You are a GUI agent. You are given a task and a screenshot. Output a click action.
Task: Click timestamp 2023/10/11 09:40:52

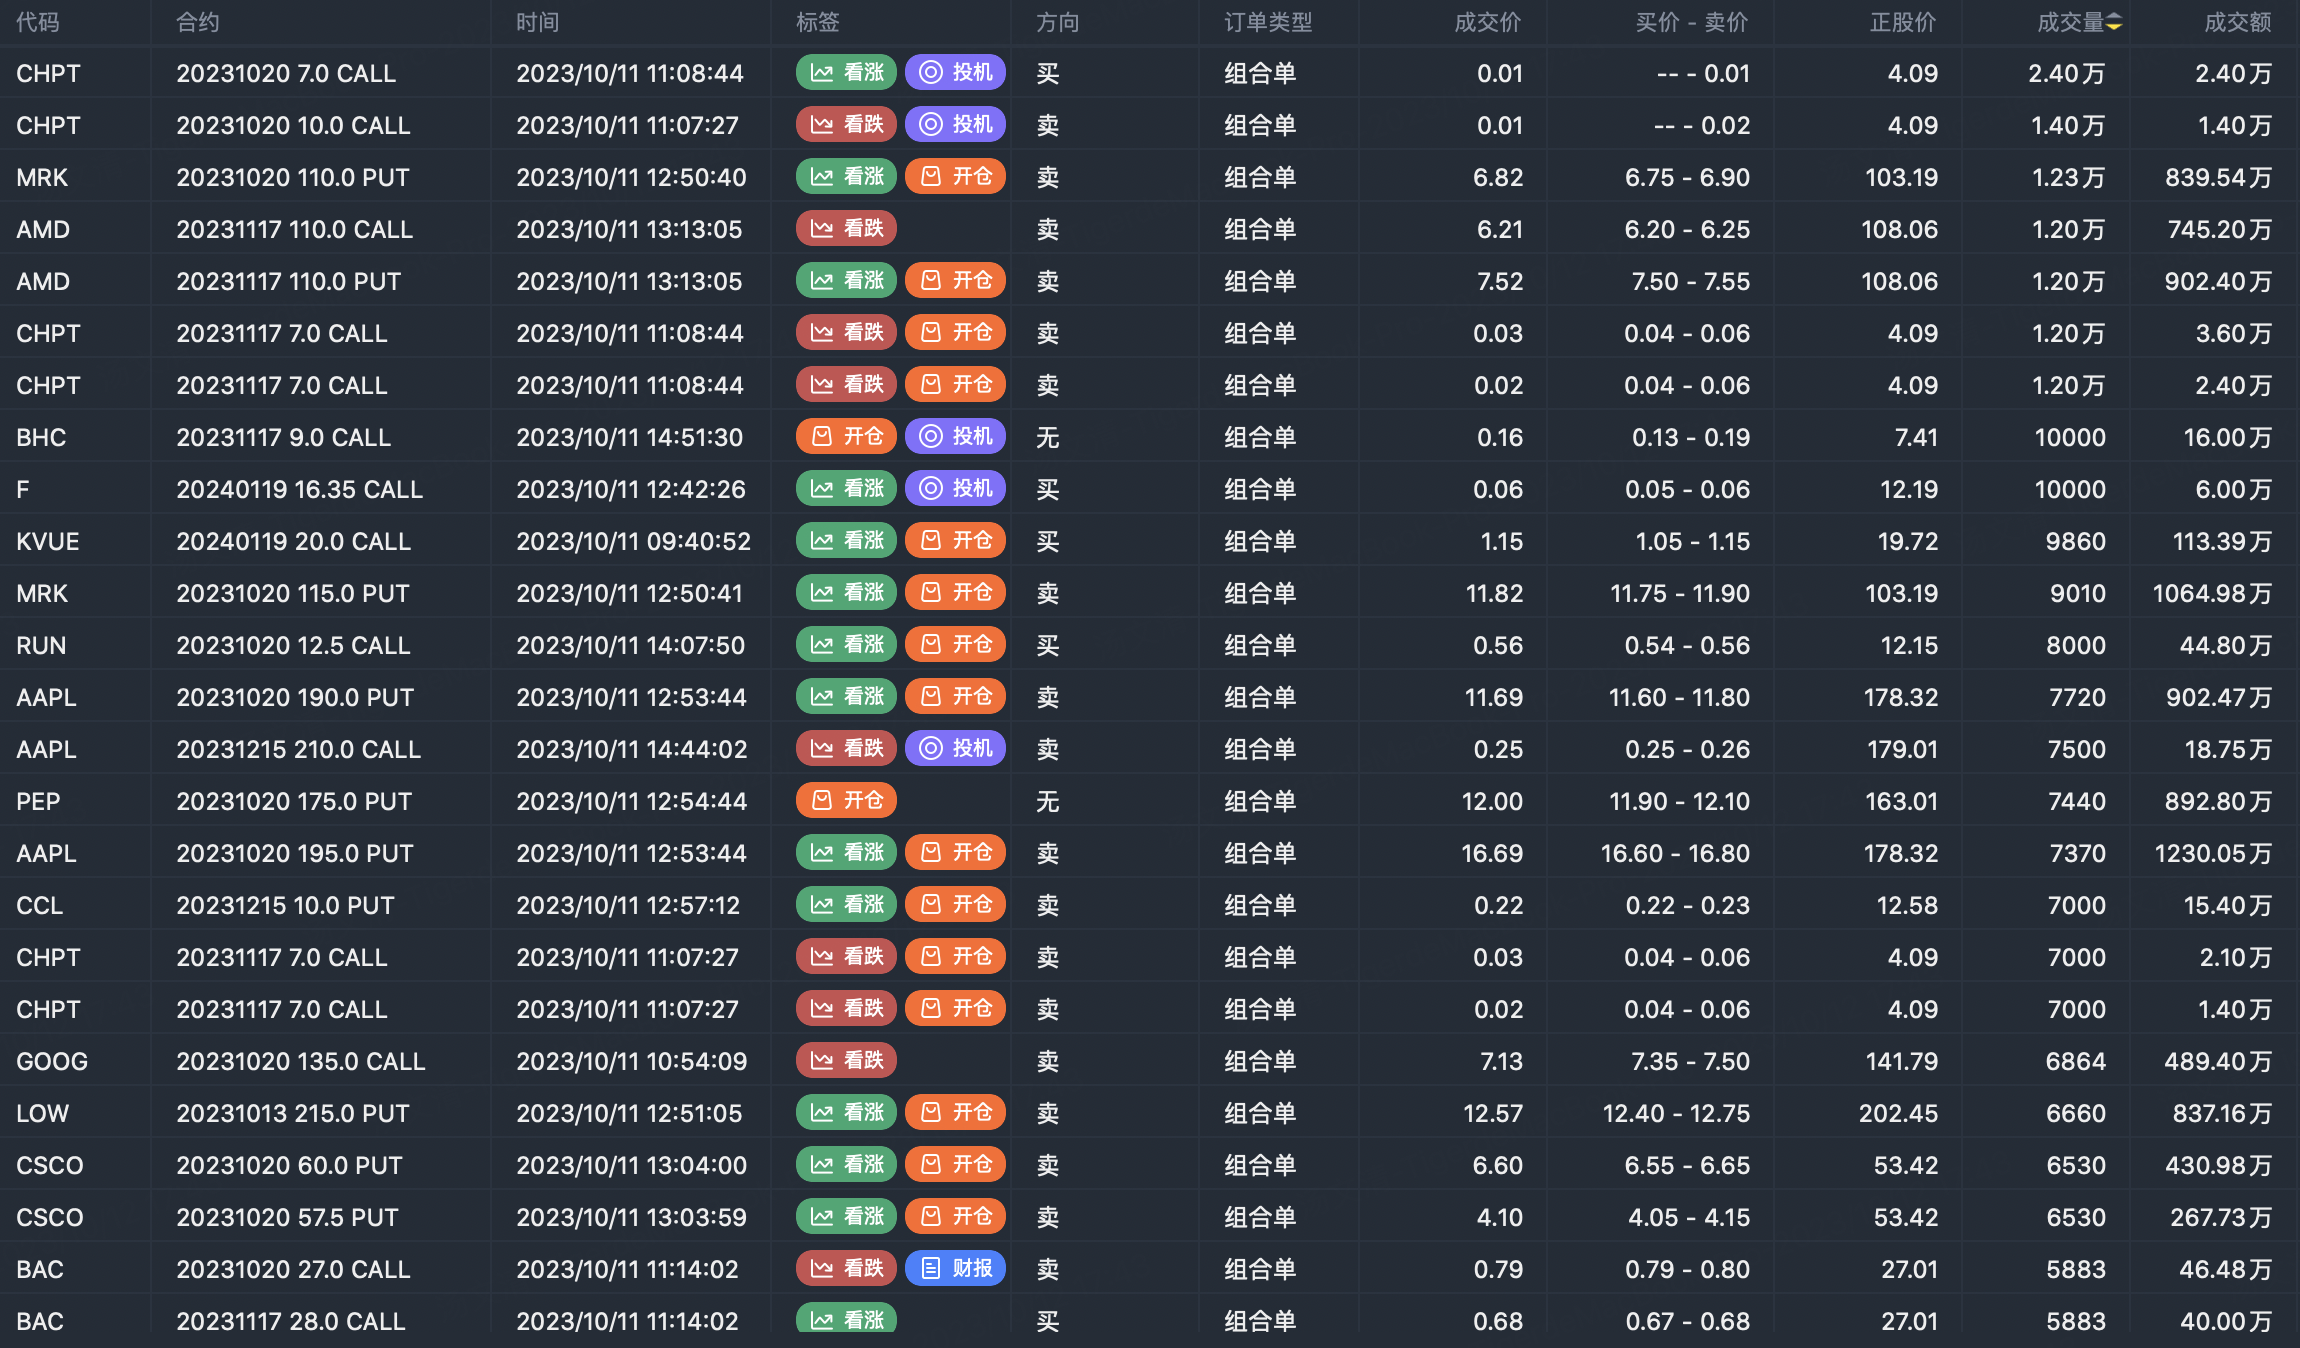[634, 541]
